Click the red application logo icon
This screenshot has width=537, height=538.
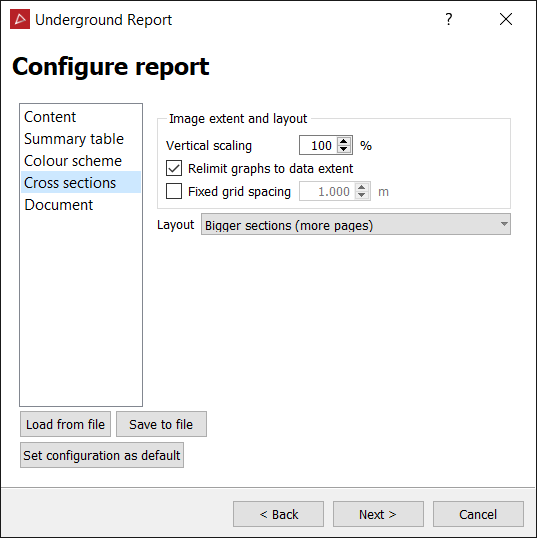click(x=20, y=19)
